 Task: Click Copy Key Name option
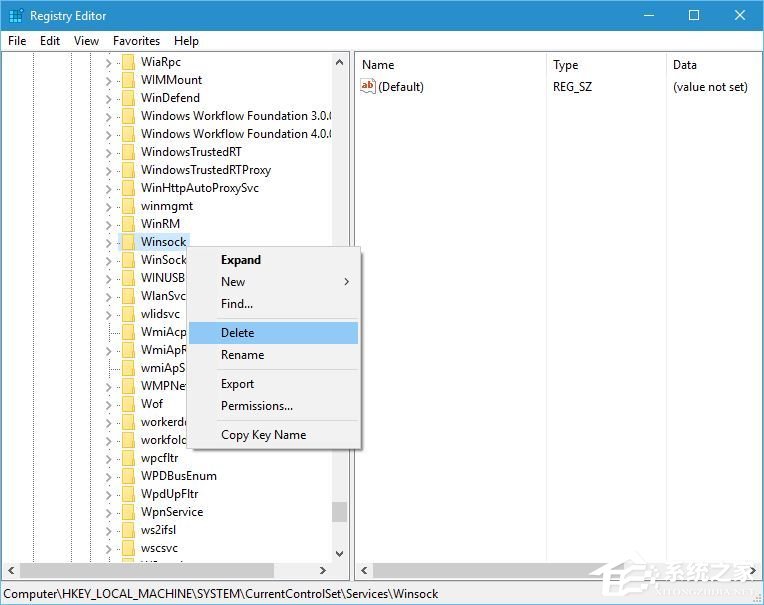tap(263, 435)
